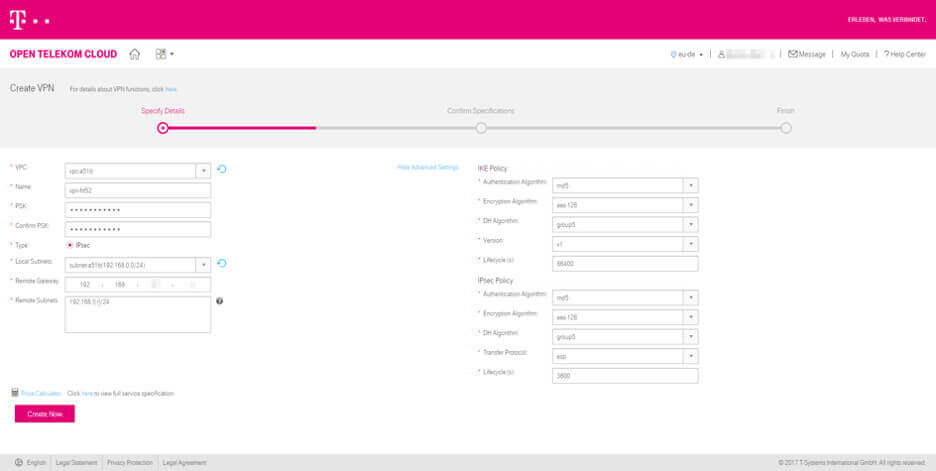Open Message via envelope icon
Viewport: 936px width, 471px height.
click(x=793, y=54)
